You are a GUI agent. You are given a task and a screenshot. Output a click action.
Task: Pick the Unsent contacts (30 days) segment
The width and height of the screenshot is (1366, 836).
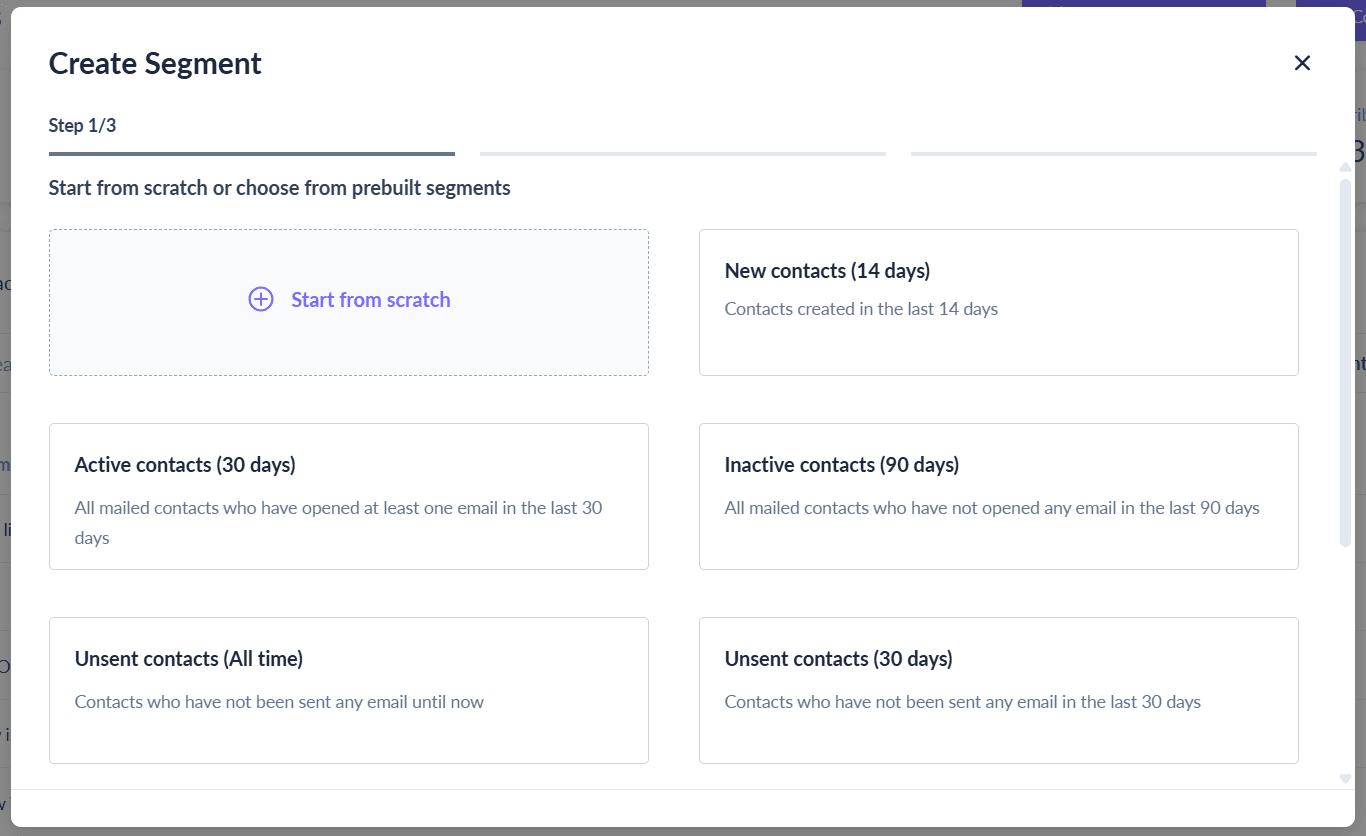998,690
